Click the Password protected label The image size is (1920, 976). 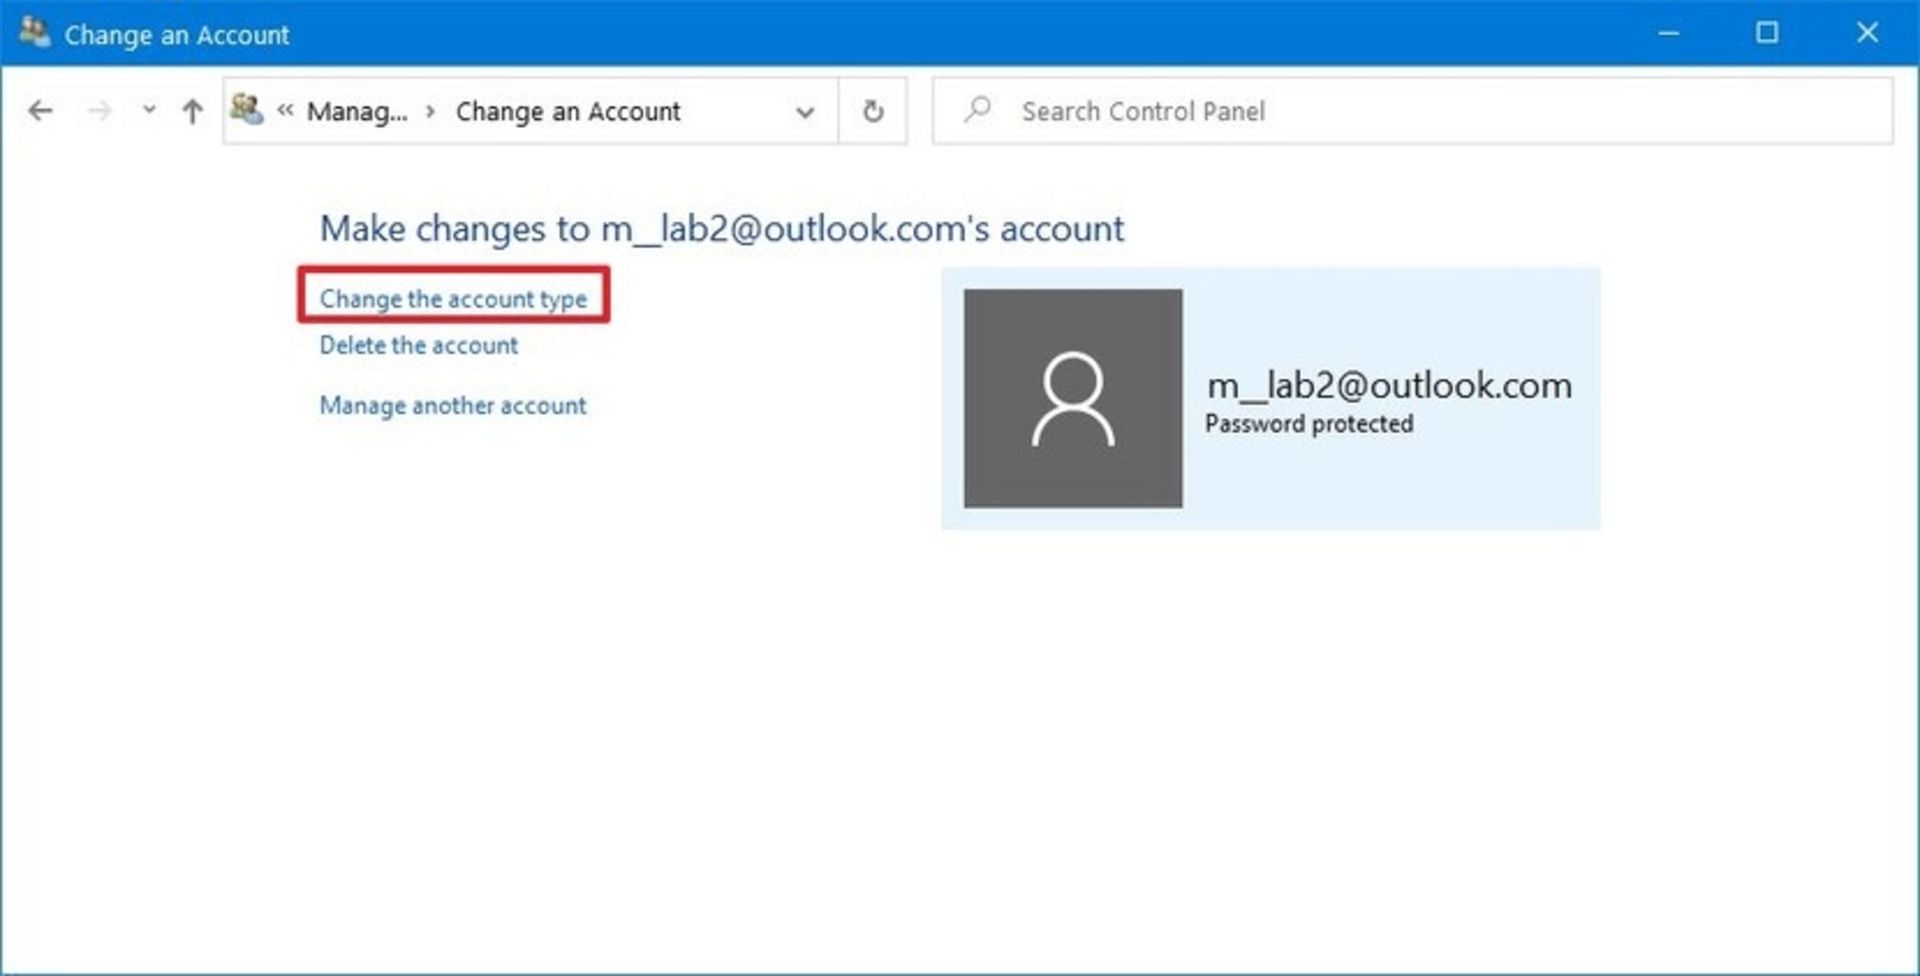click(x=1309, y=424)
